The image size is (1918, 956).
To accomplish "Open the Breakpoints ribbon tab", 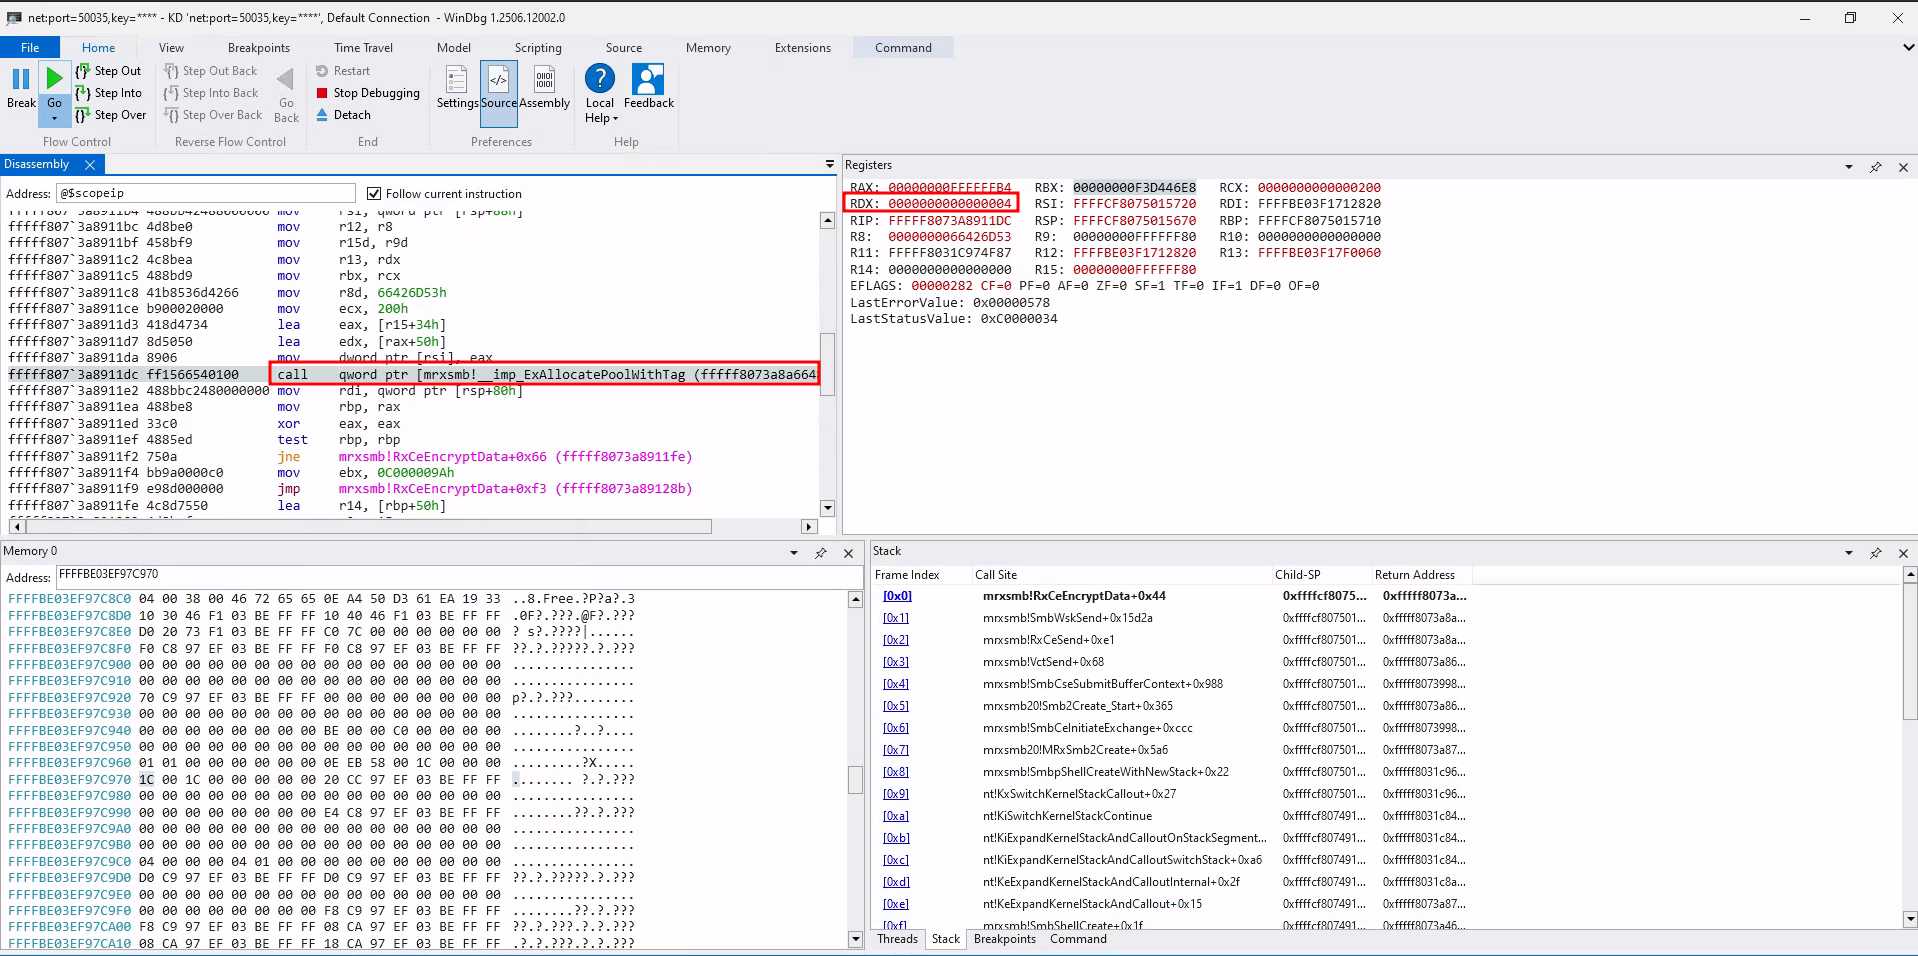I will (258, 48).
